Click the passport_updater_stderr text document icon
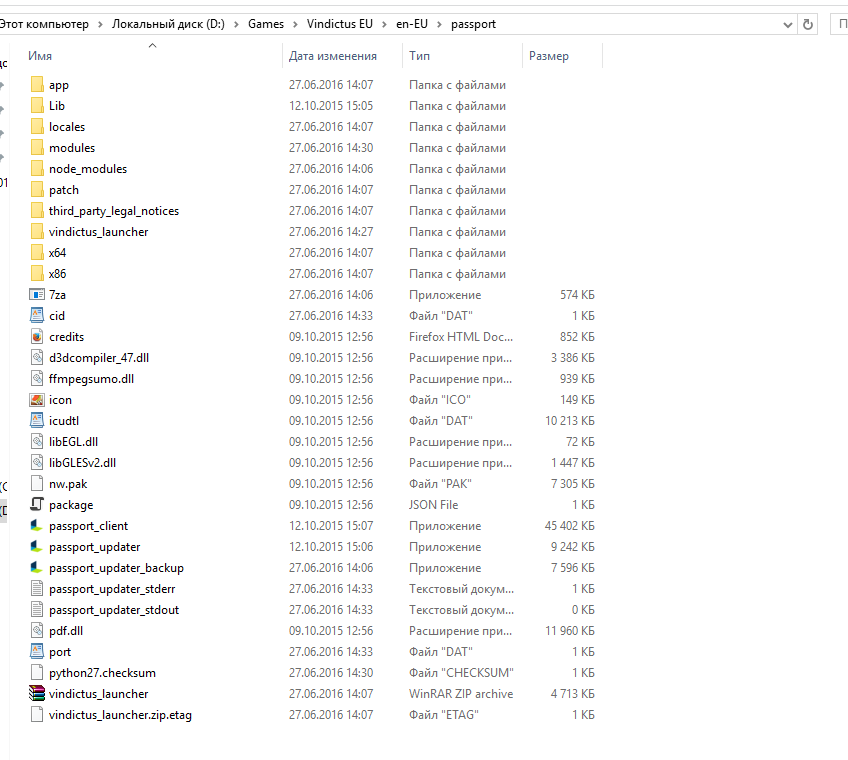The image size is (848, 760). [37, 589]
